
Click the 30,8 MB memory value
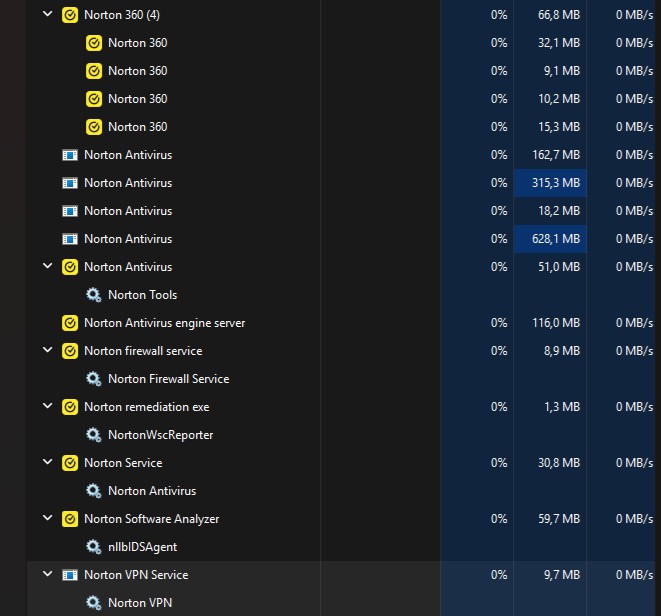[x=559, y=463]
